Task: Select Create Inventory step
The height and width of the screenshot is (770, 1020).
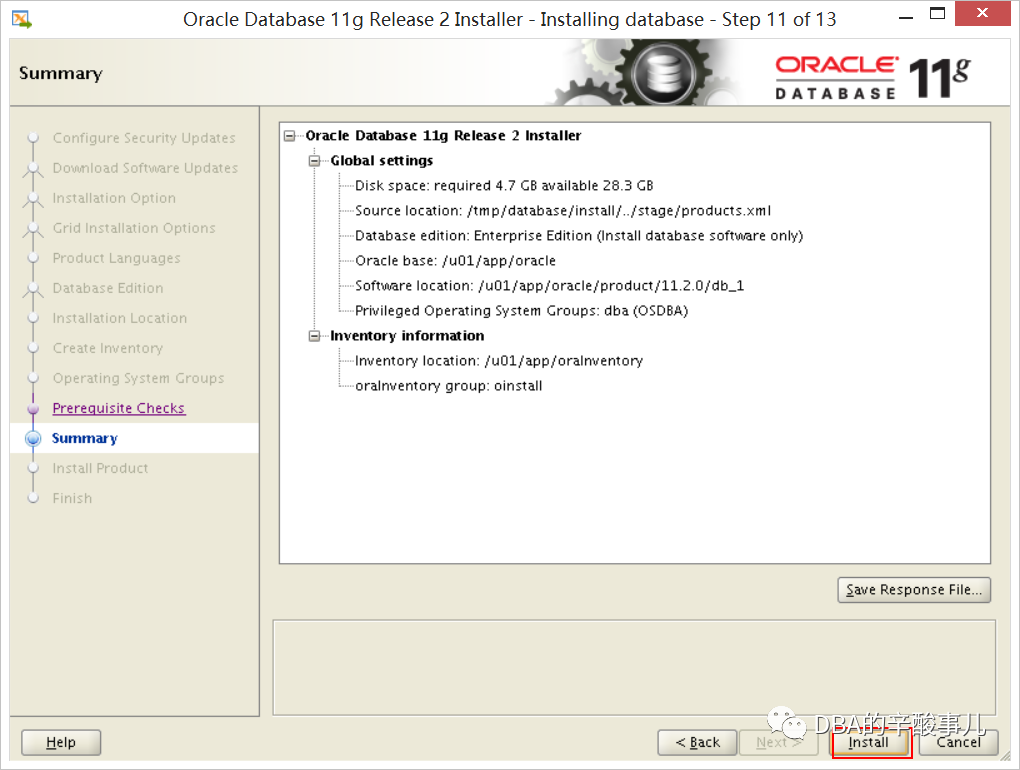Action: click(x=108, y=348)
